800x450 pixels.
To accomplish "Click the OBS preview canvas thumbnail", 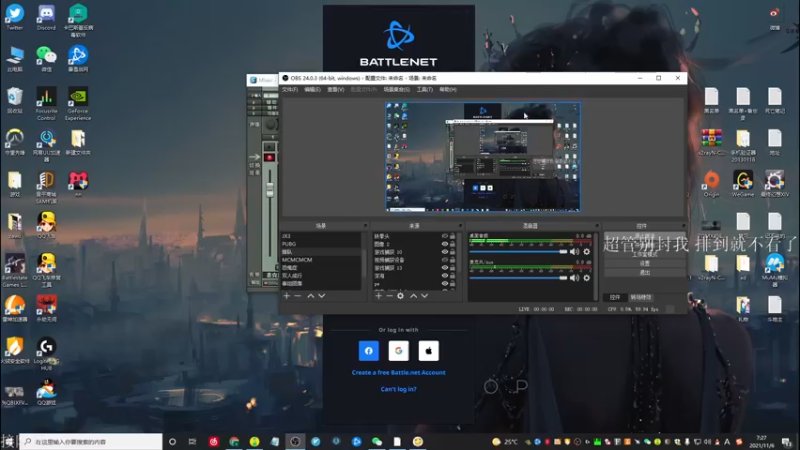I will pos(483,157).
